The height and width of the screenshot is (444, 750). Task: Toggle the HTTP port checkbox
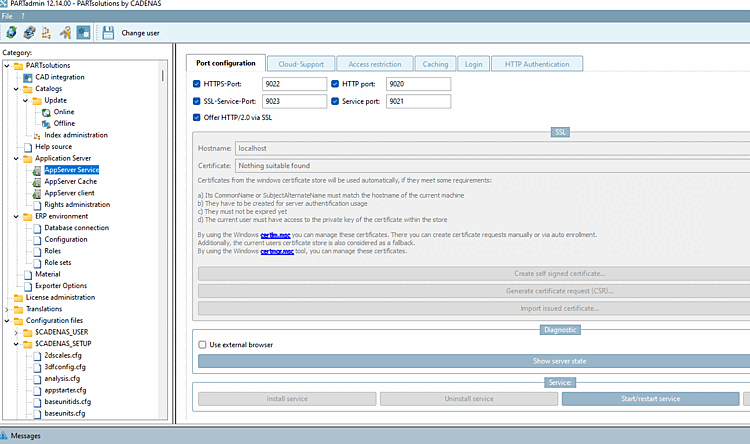335,84
